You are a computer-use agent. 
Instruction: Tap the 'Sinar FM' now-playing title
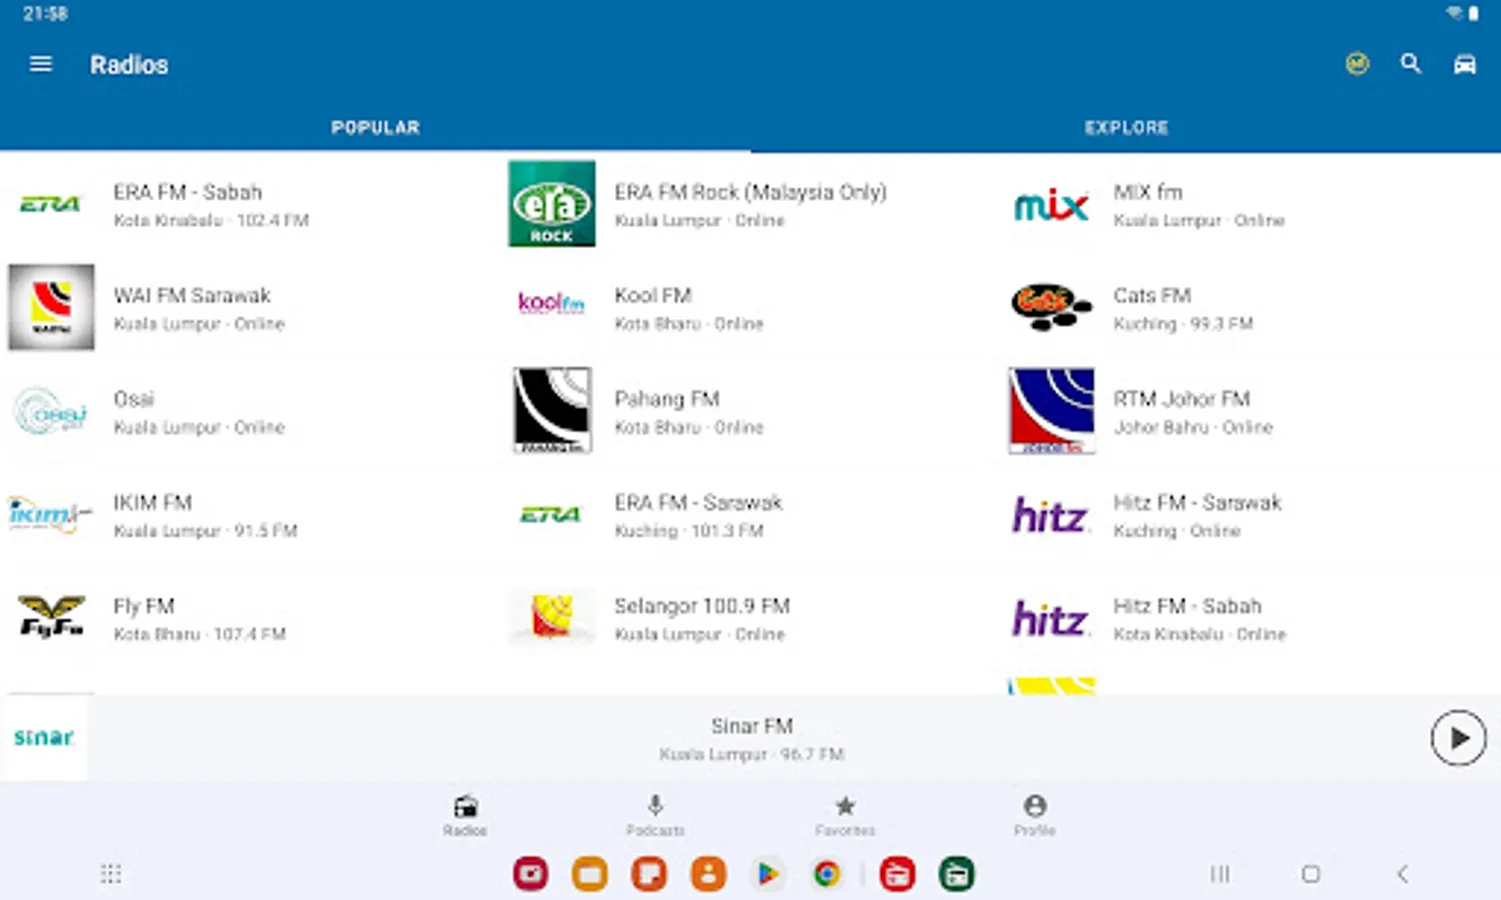click(752, 726)
